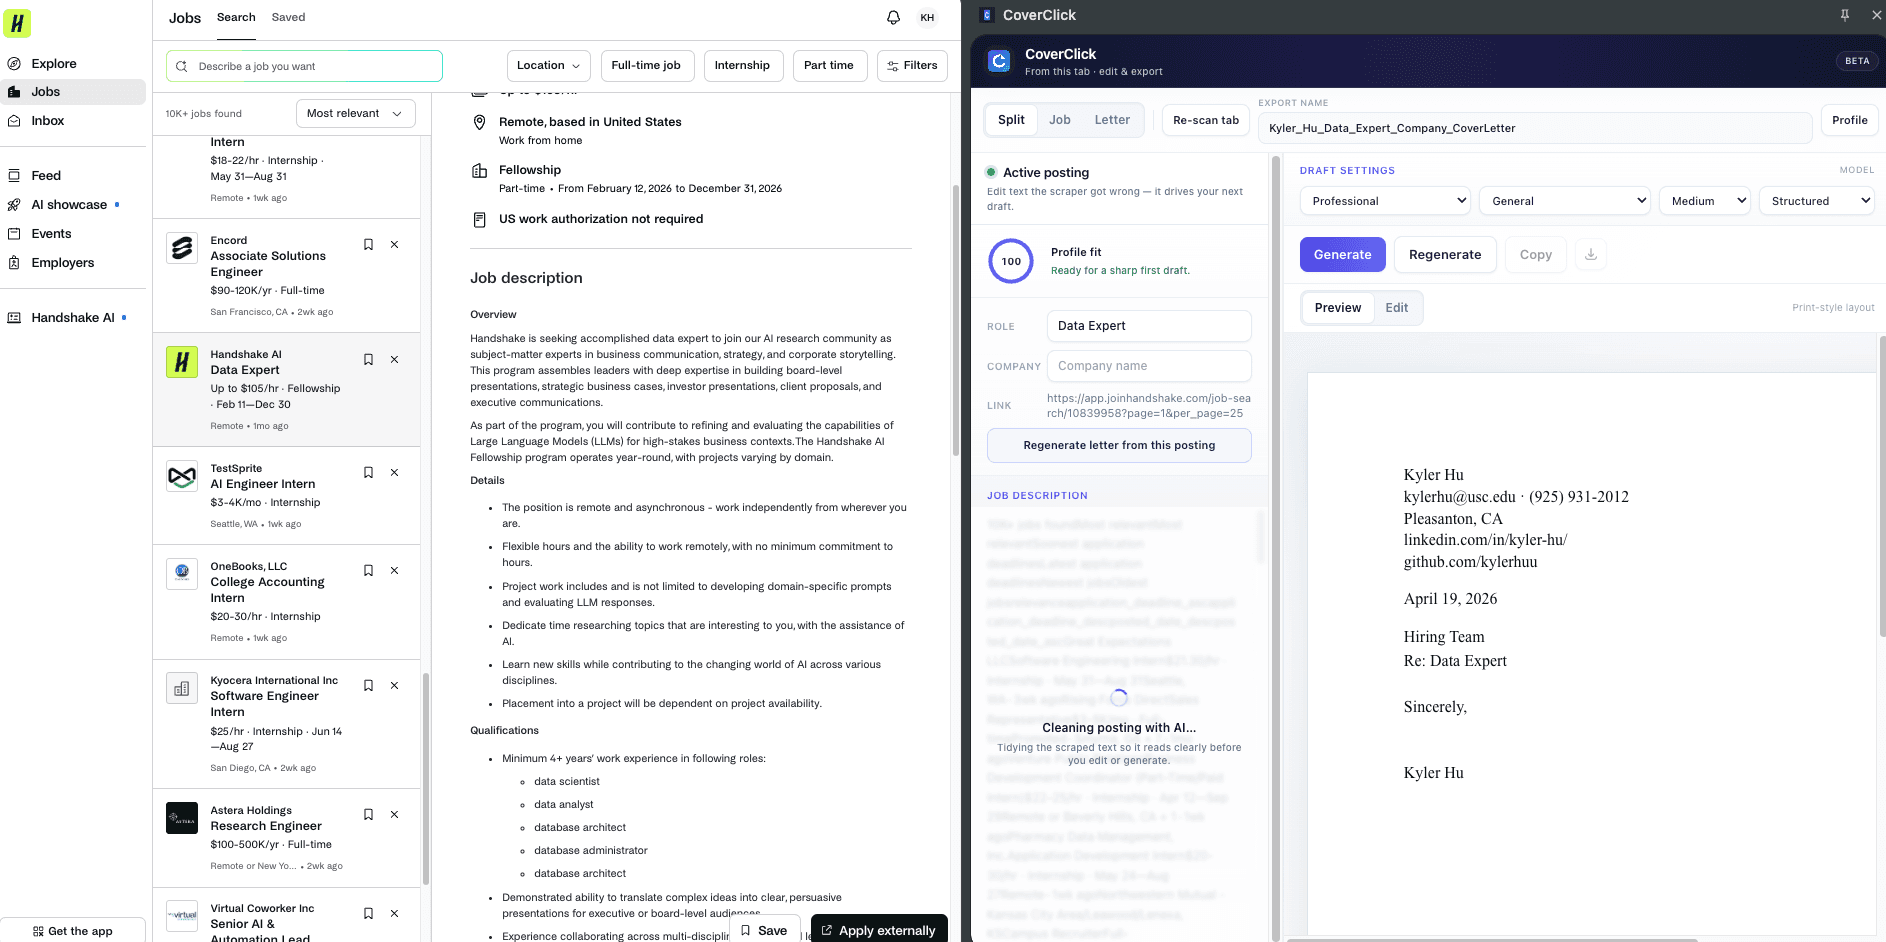Open Feed in the sidebar
Viewport: 1886px width, 942px height.
point(73,175)
